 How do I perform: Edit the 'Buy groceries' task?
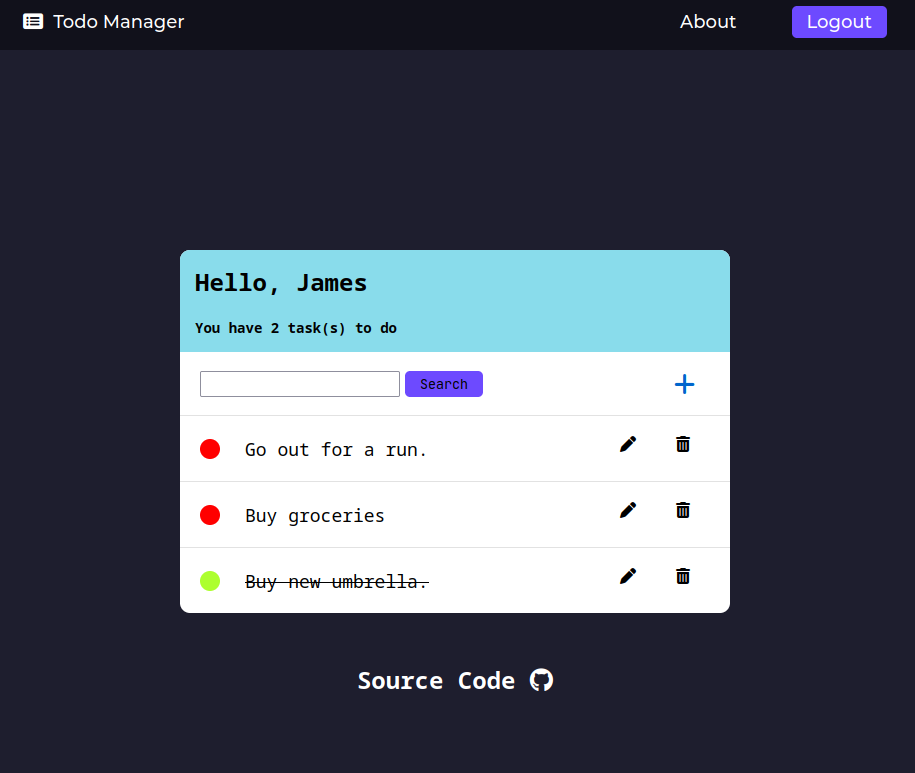click(627, 510)
